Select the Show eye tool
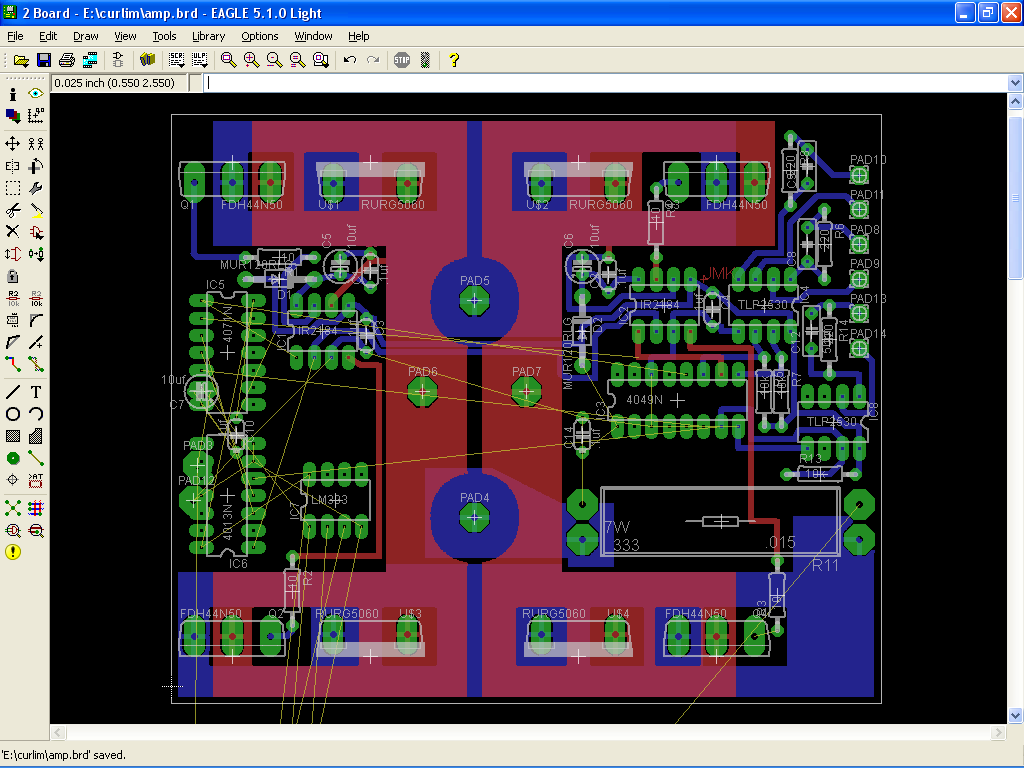1024x768 pixels. click(x=36, y=94)
